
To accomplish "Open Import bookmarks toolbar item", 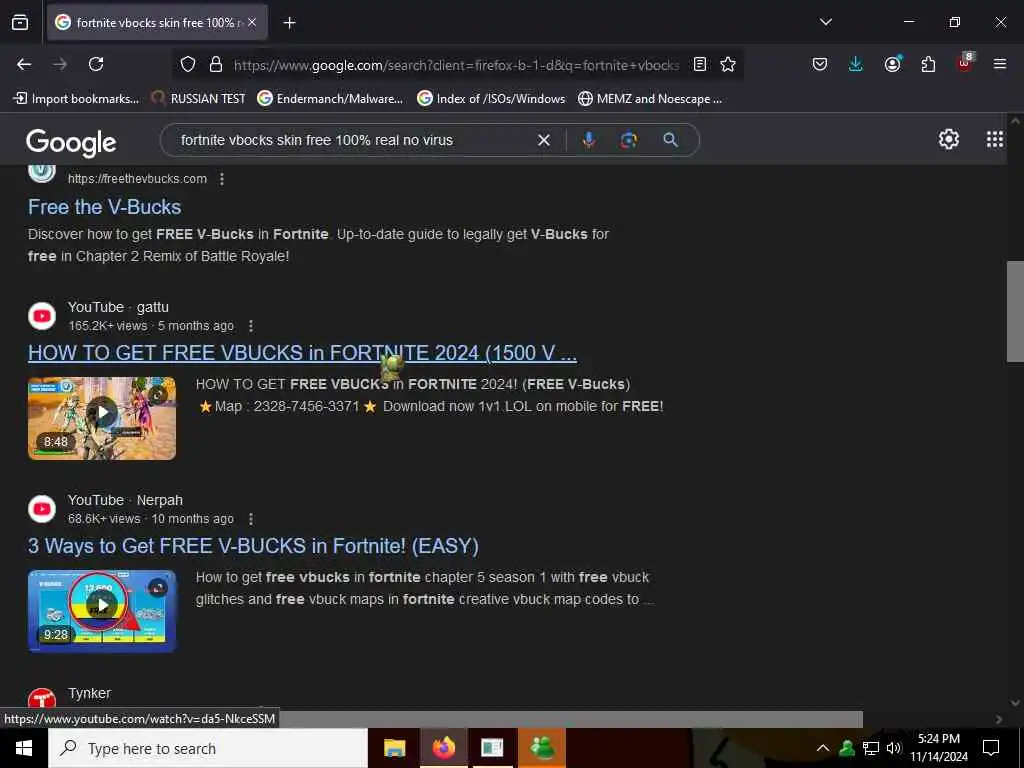I will pyautogui.click(x=76, y=99).
